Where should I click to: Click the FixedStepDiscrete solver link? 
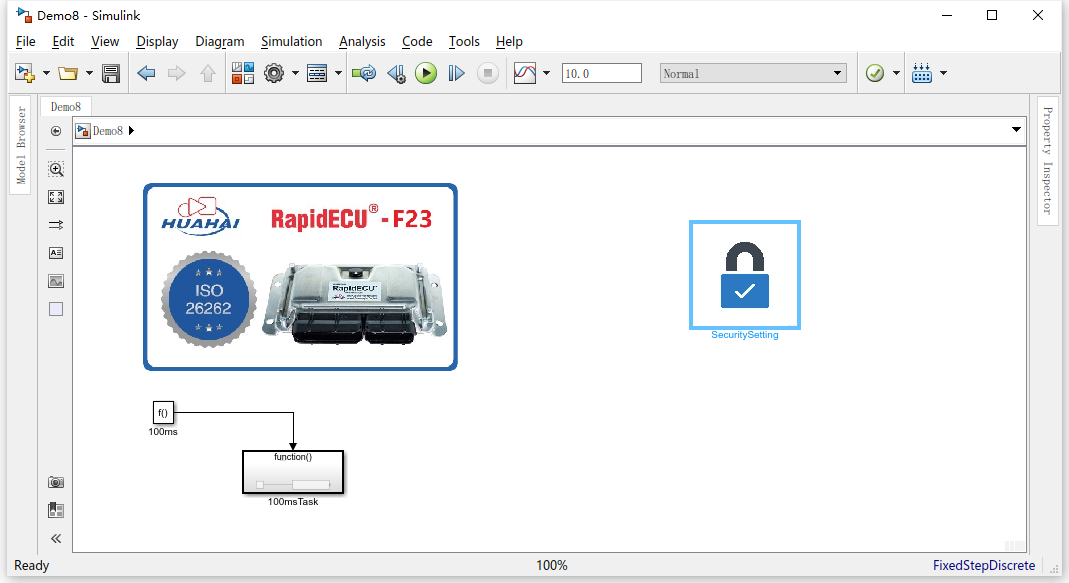tap(984, 565)
